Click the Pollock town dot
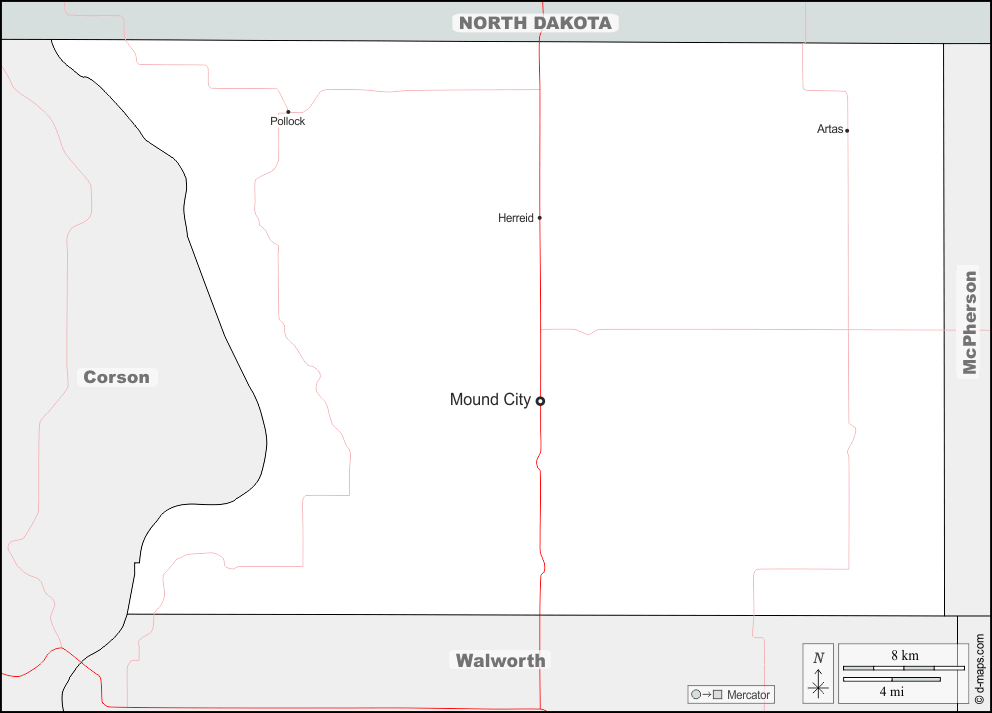 (288, 112)
